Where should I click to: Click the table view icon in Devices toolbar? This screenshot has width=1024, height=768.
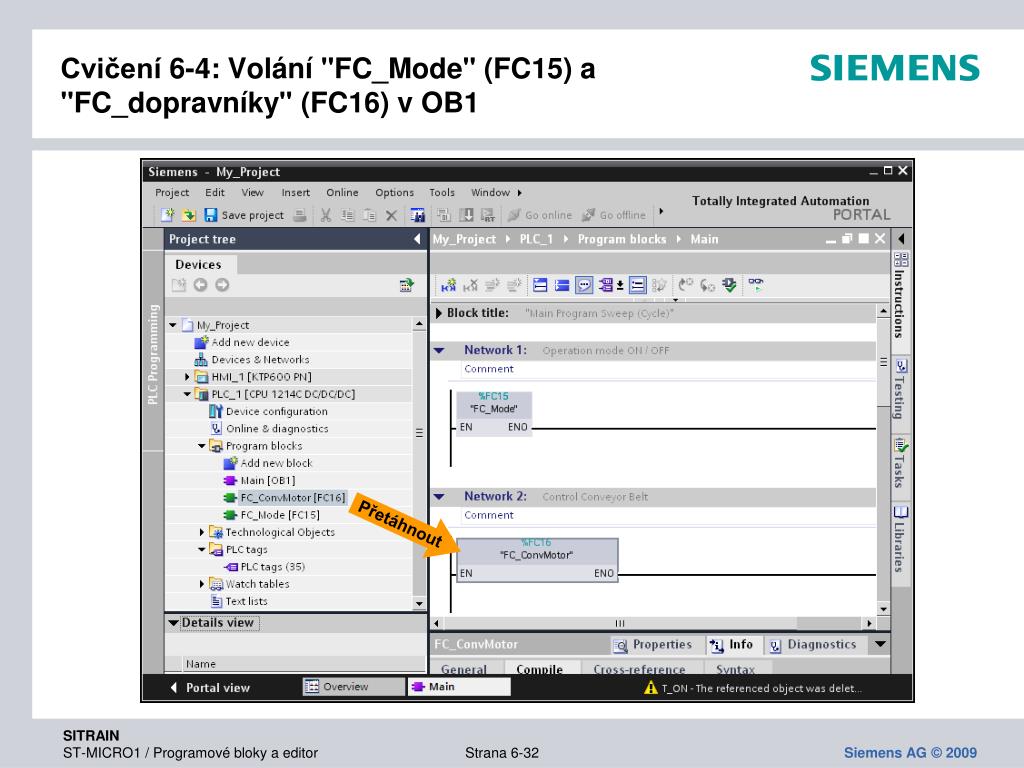pyautogui.click(x=406, y=285)
